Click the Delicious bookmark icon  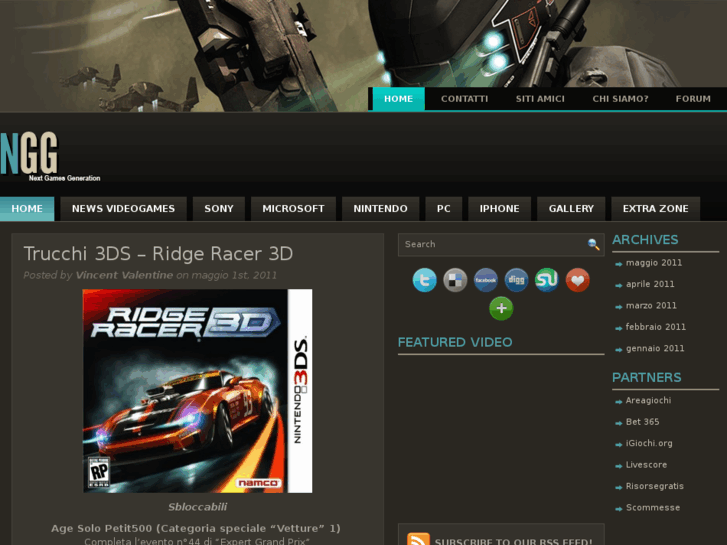point(455,280)
